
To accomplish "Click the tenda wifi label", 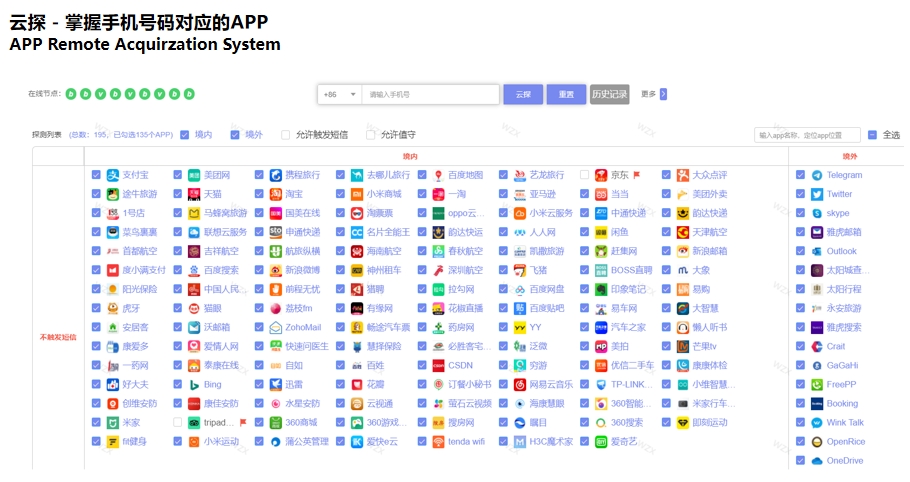I will coord(466,441).
